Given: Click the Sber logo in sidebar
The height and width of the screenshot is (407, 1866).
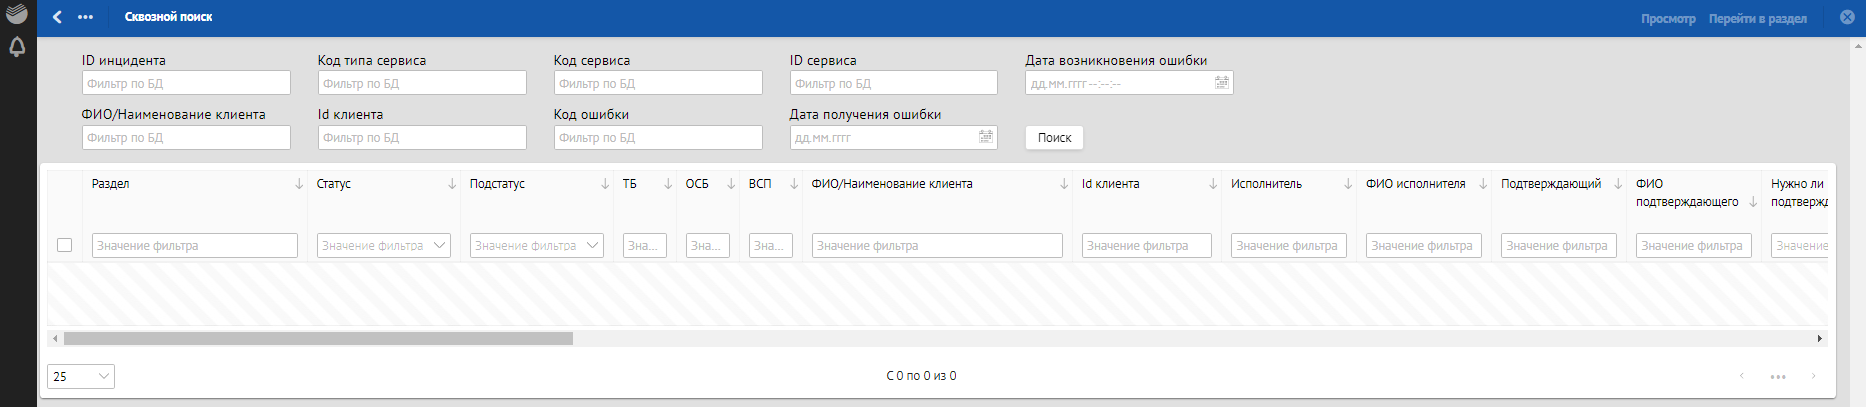Looking at the screenshot, I should point(17,13).
